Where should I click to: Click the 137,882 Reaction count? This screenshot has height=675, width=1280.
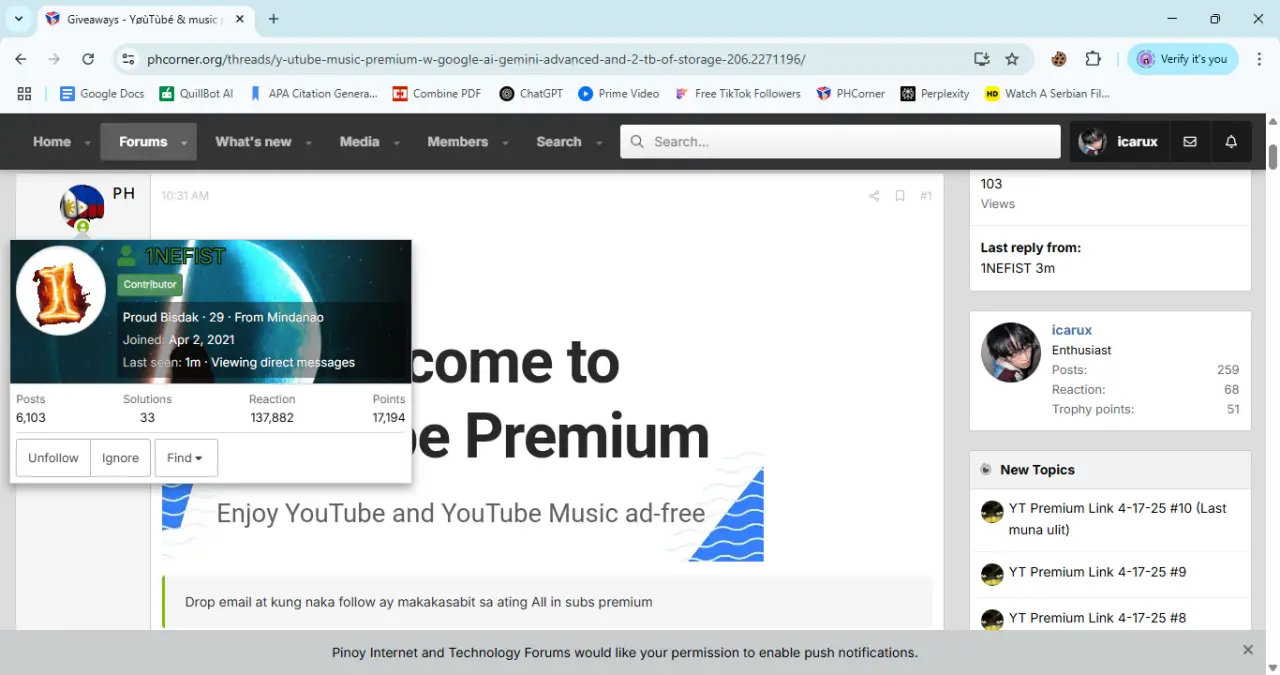271,418
